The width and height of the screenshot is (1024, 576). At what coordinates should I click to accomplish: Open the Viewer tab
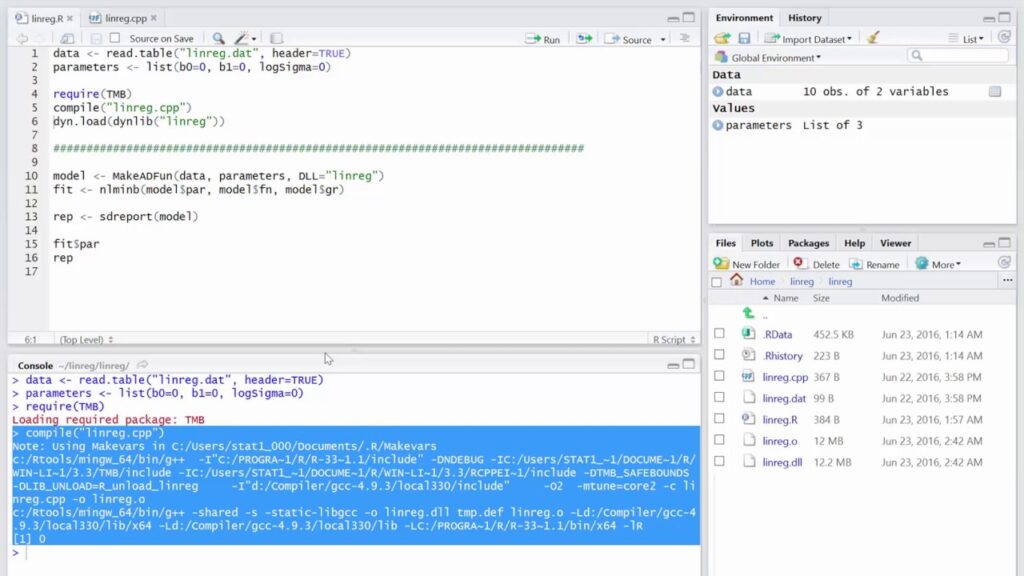[895, 243]
